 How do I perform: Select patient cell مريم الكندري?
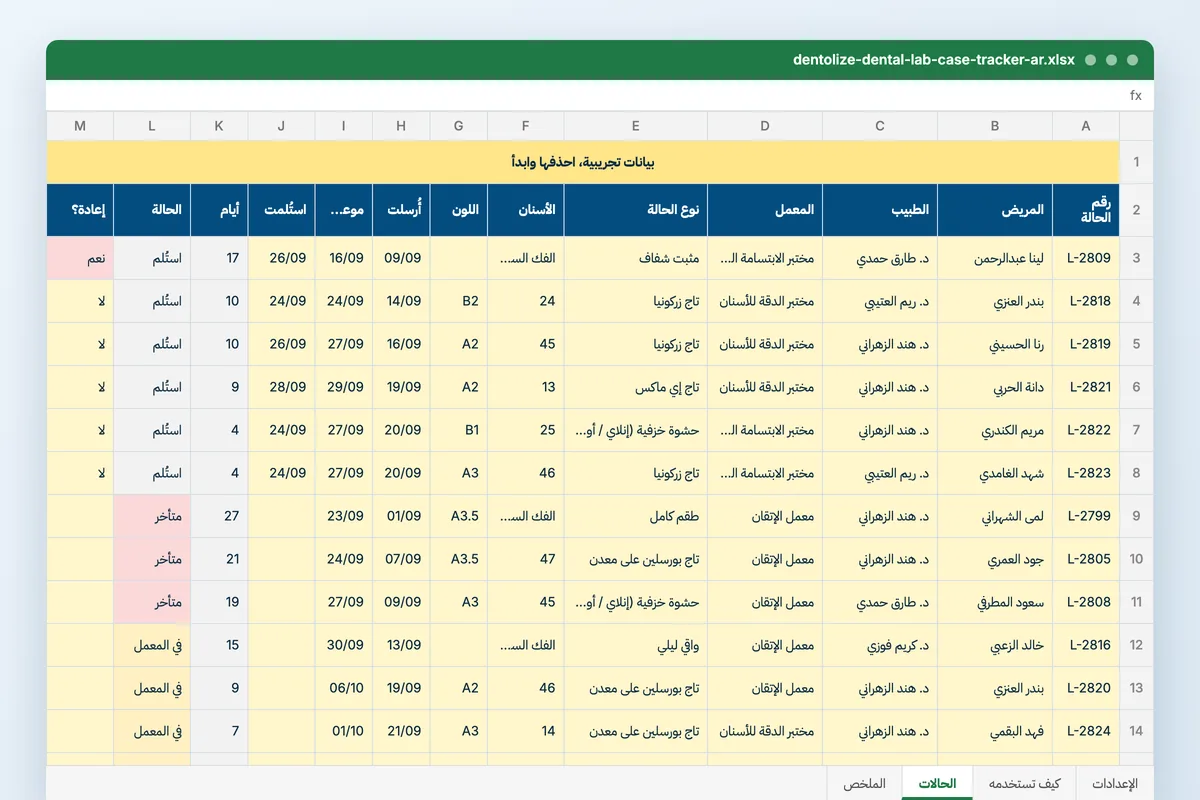click(x=995, y=430)
